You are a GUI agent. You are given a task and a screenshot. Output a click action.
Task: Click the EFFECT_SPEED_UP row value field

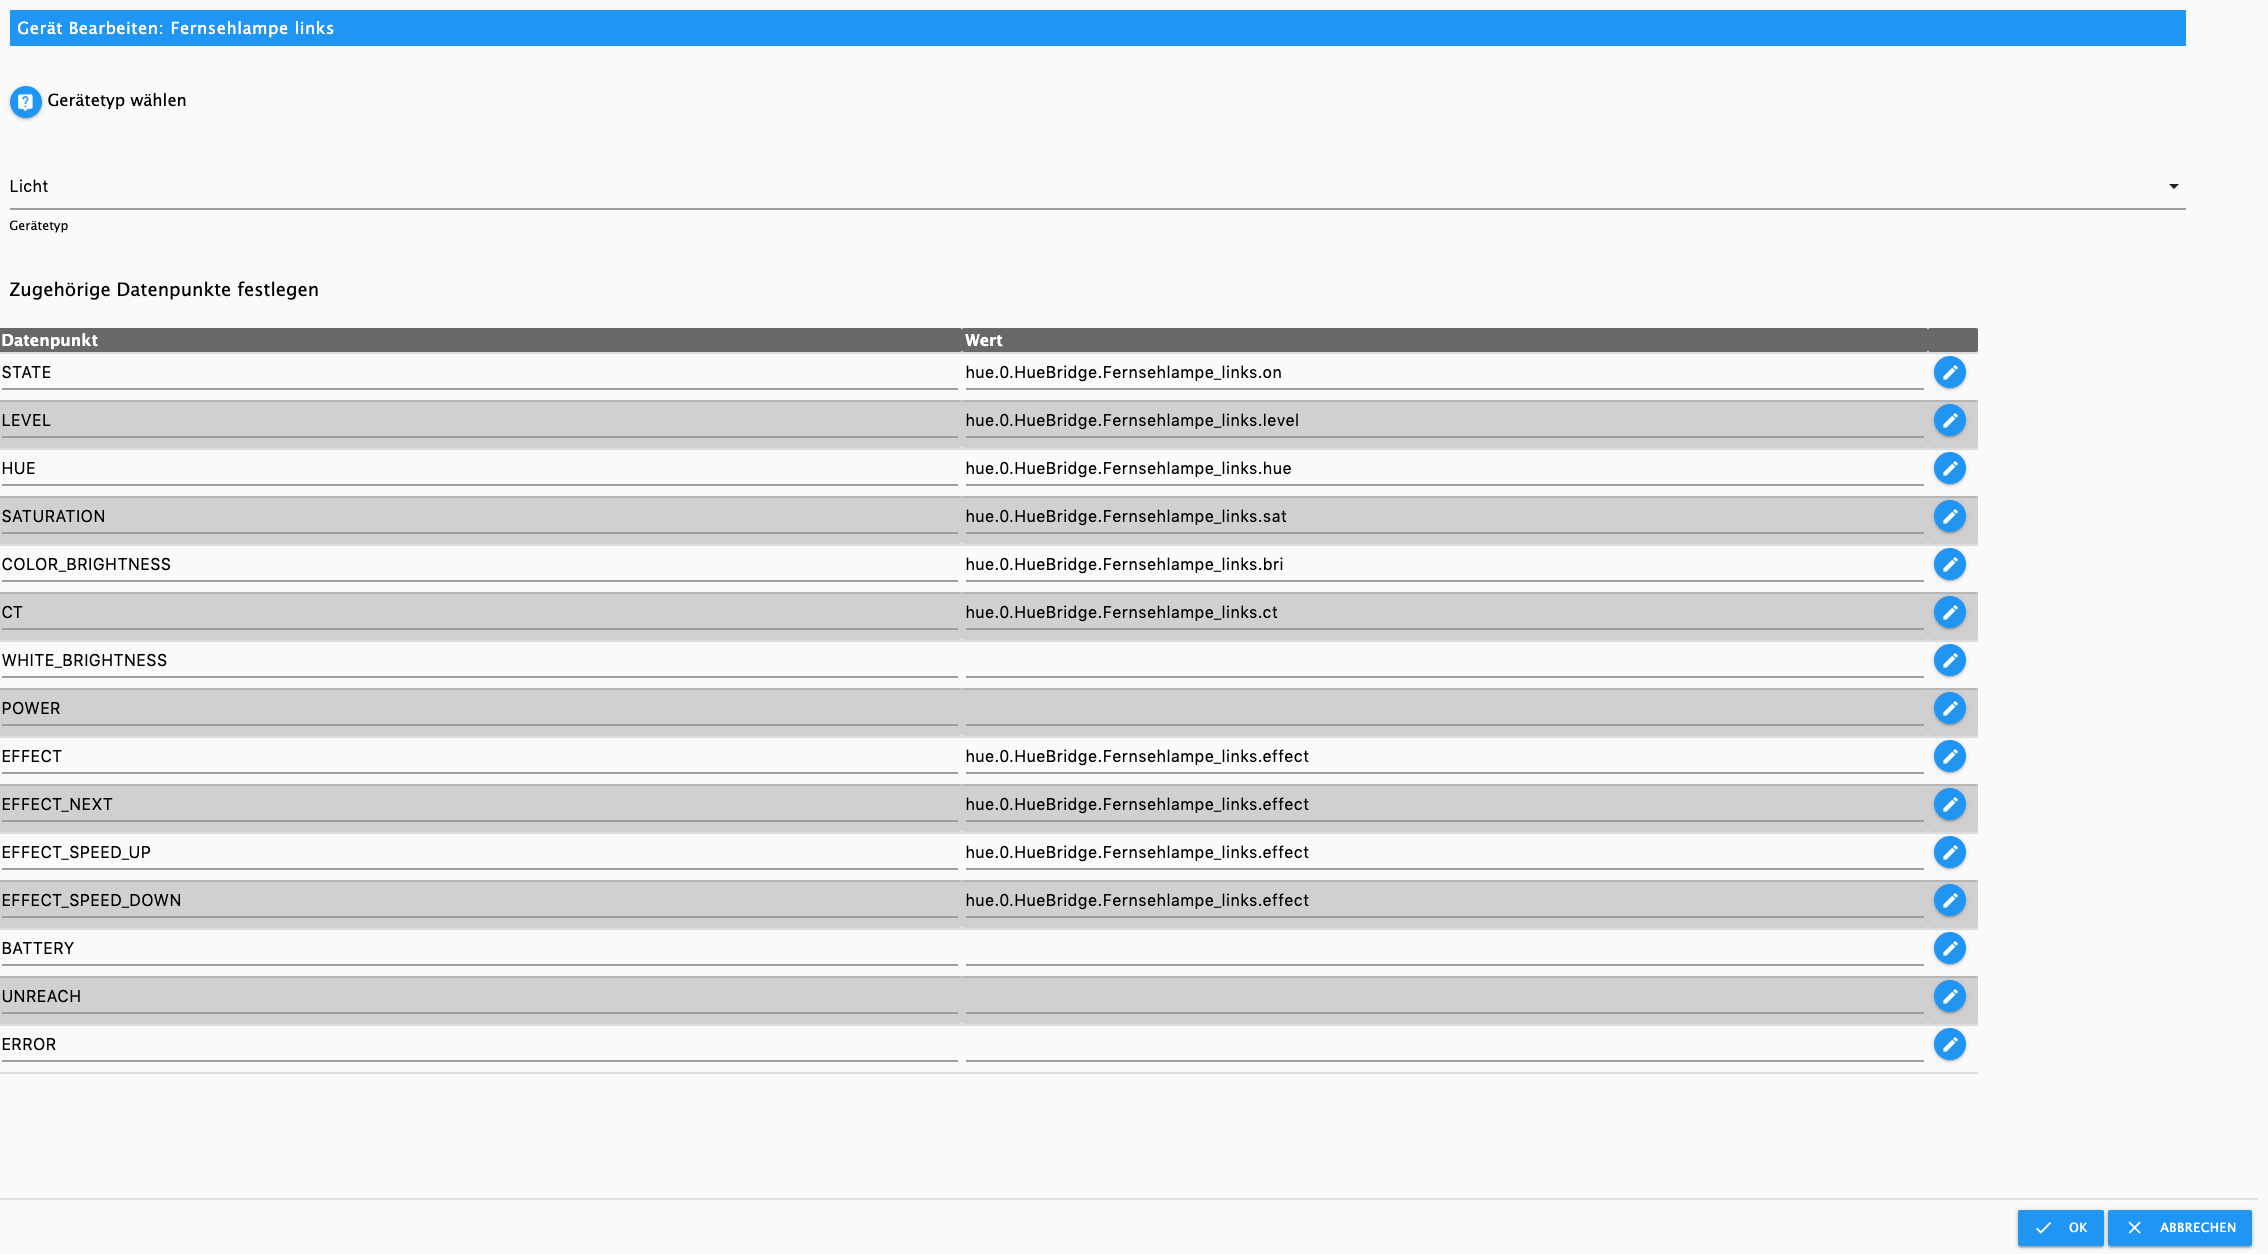(x=1444, y=853)
